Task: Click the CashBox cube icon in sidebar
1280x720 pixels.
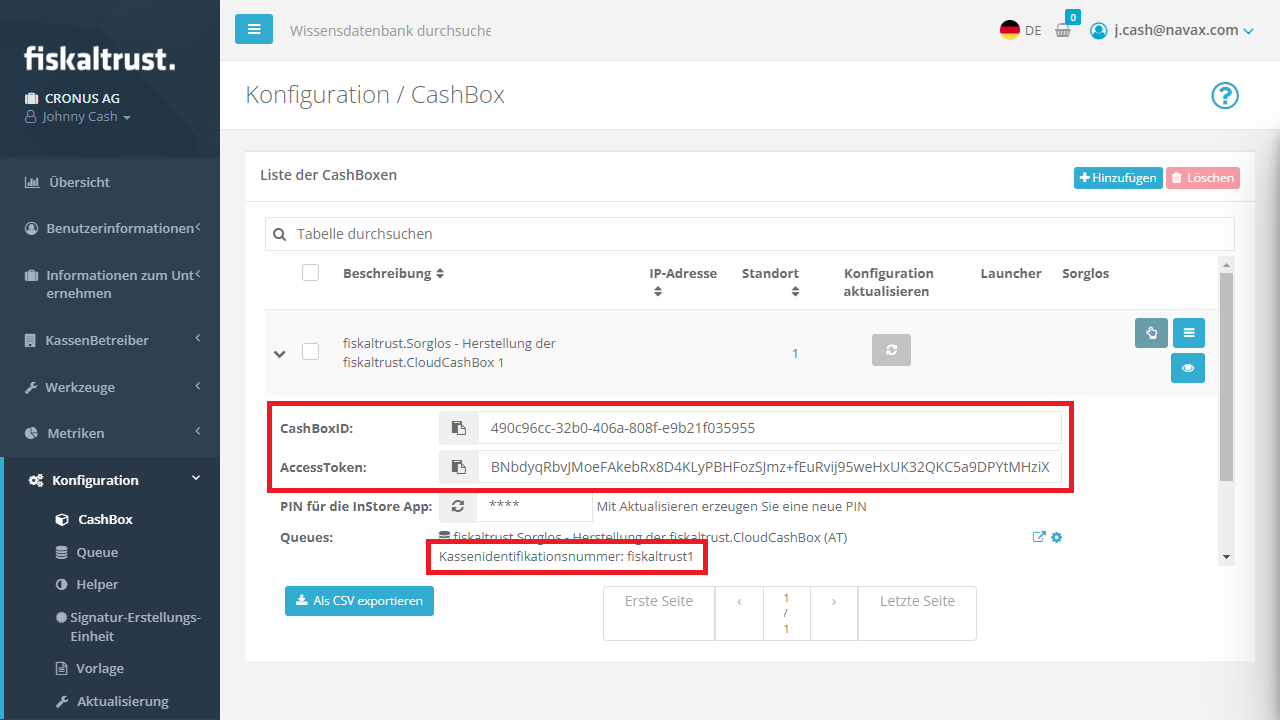Action: 62,519
